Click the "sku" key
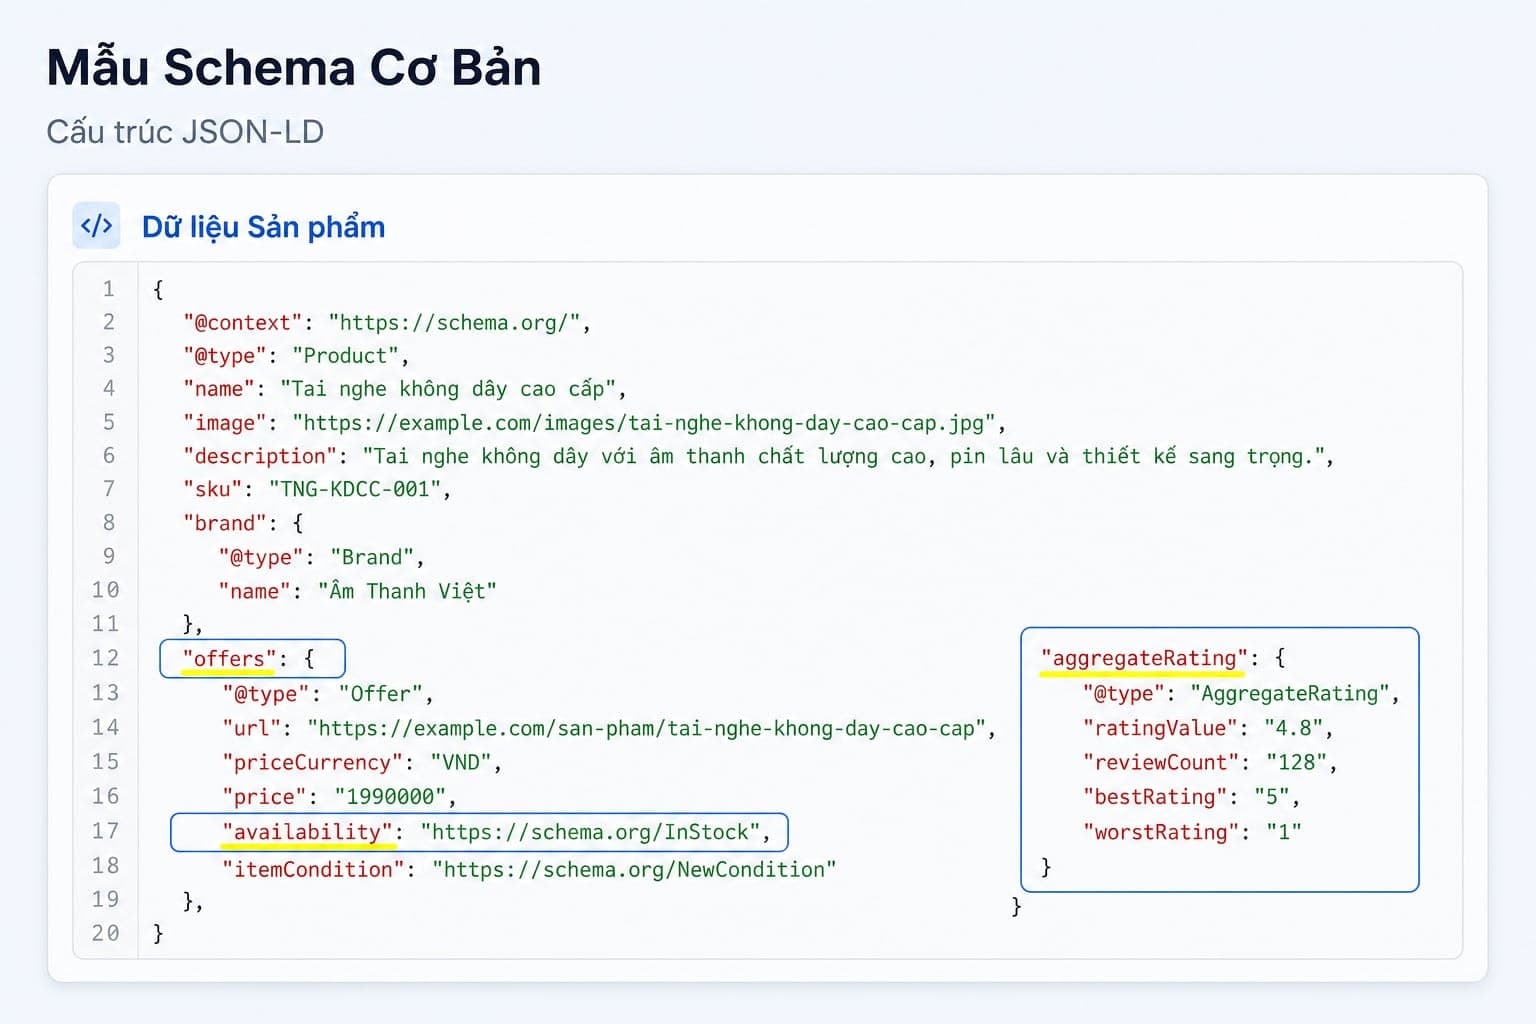 (213, 490)
